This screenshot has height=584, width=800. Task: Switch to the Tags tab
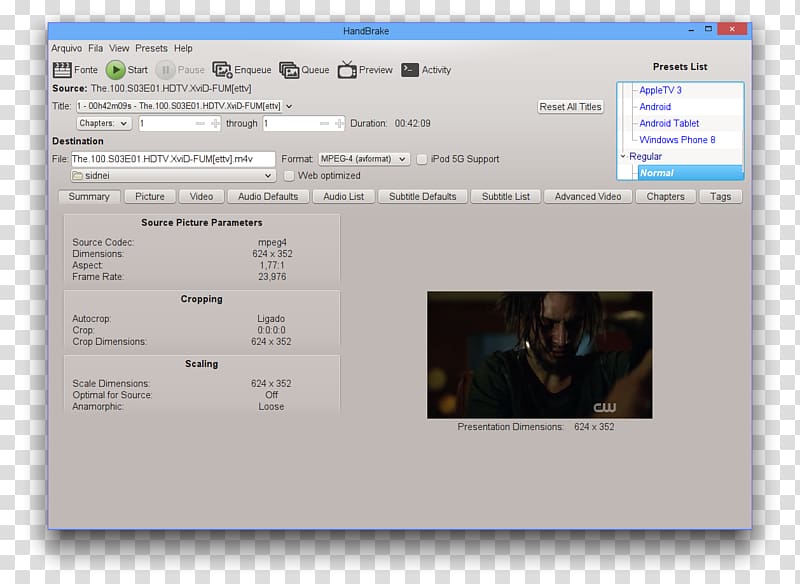pos(720,196)
